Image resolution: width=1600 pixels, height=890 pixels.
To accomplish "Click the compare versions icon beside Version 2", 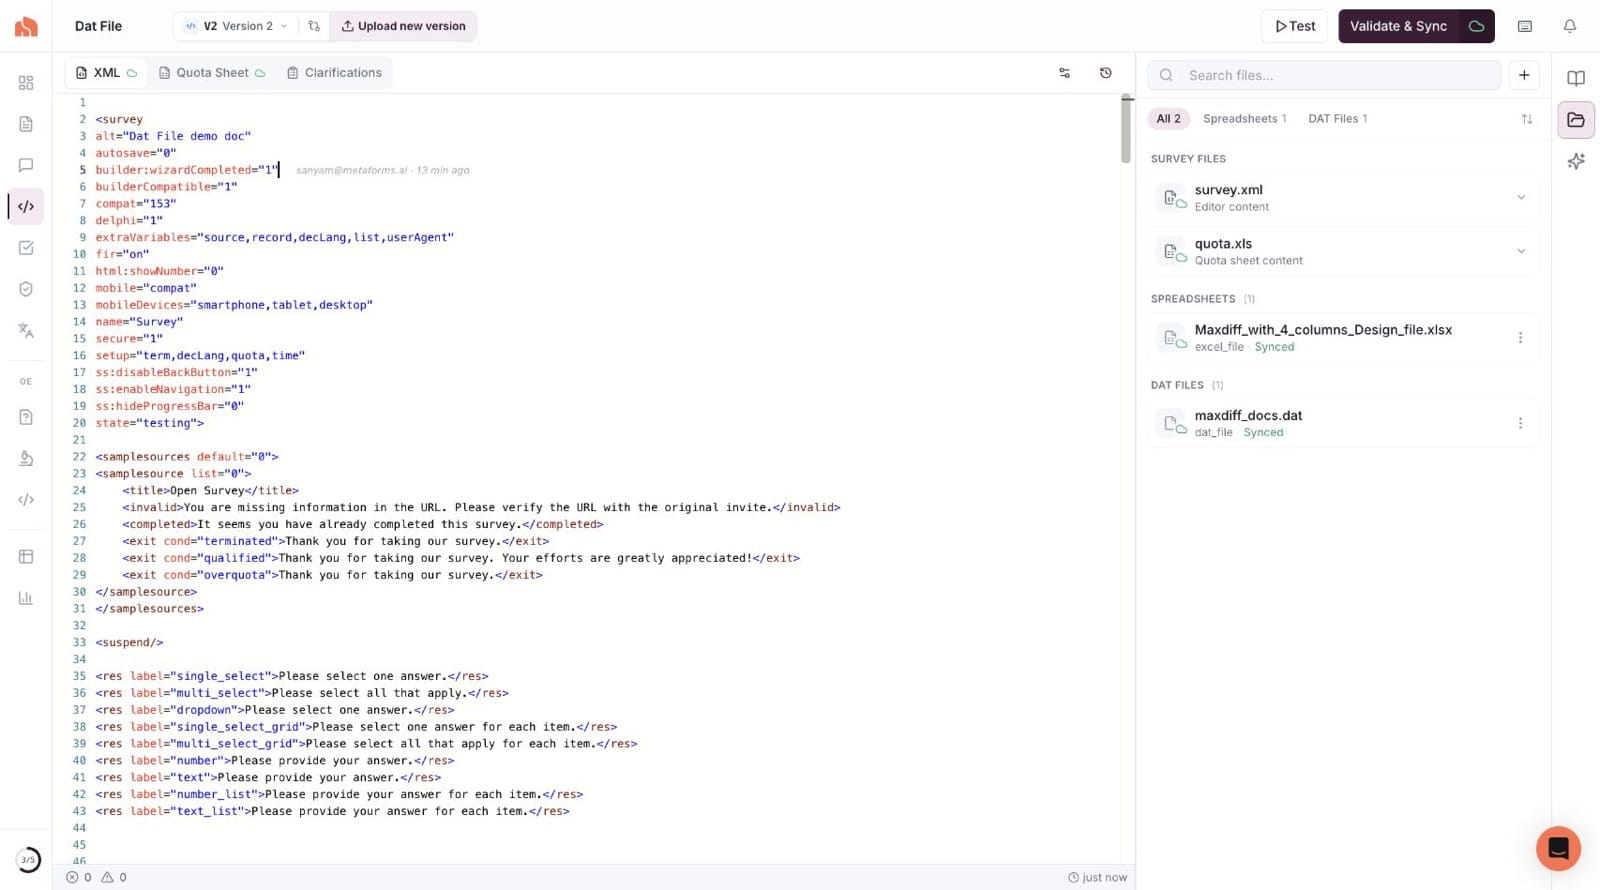I will [314, 26].
